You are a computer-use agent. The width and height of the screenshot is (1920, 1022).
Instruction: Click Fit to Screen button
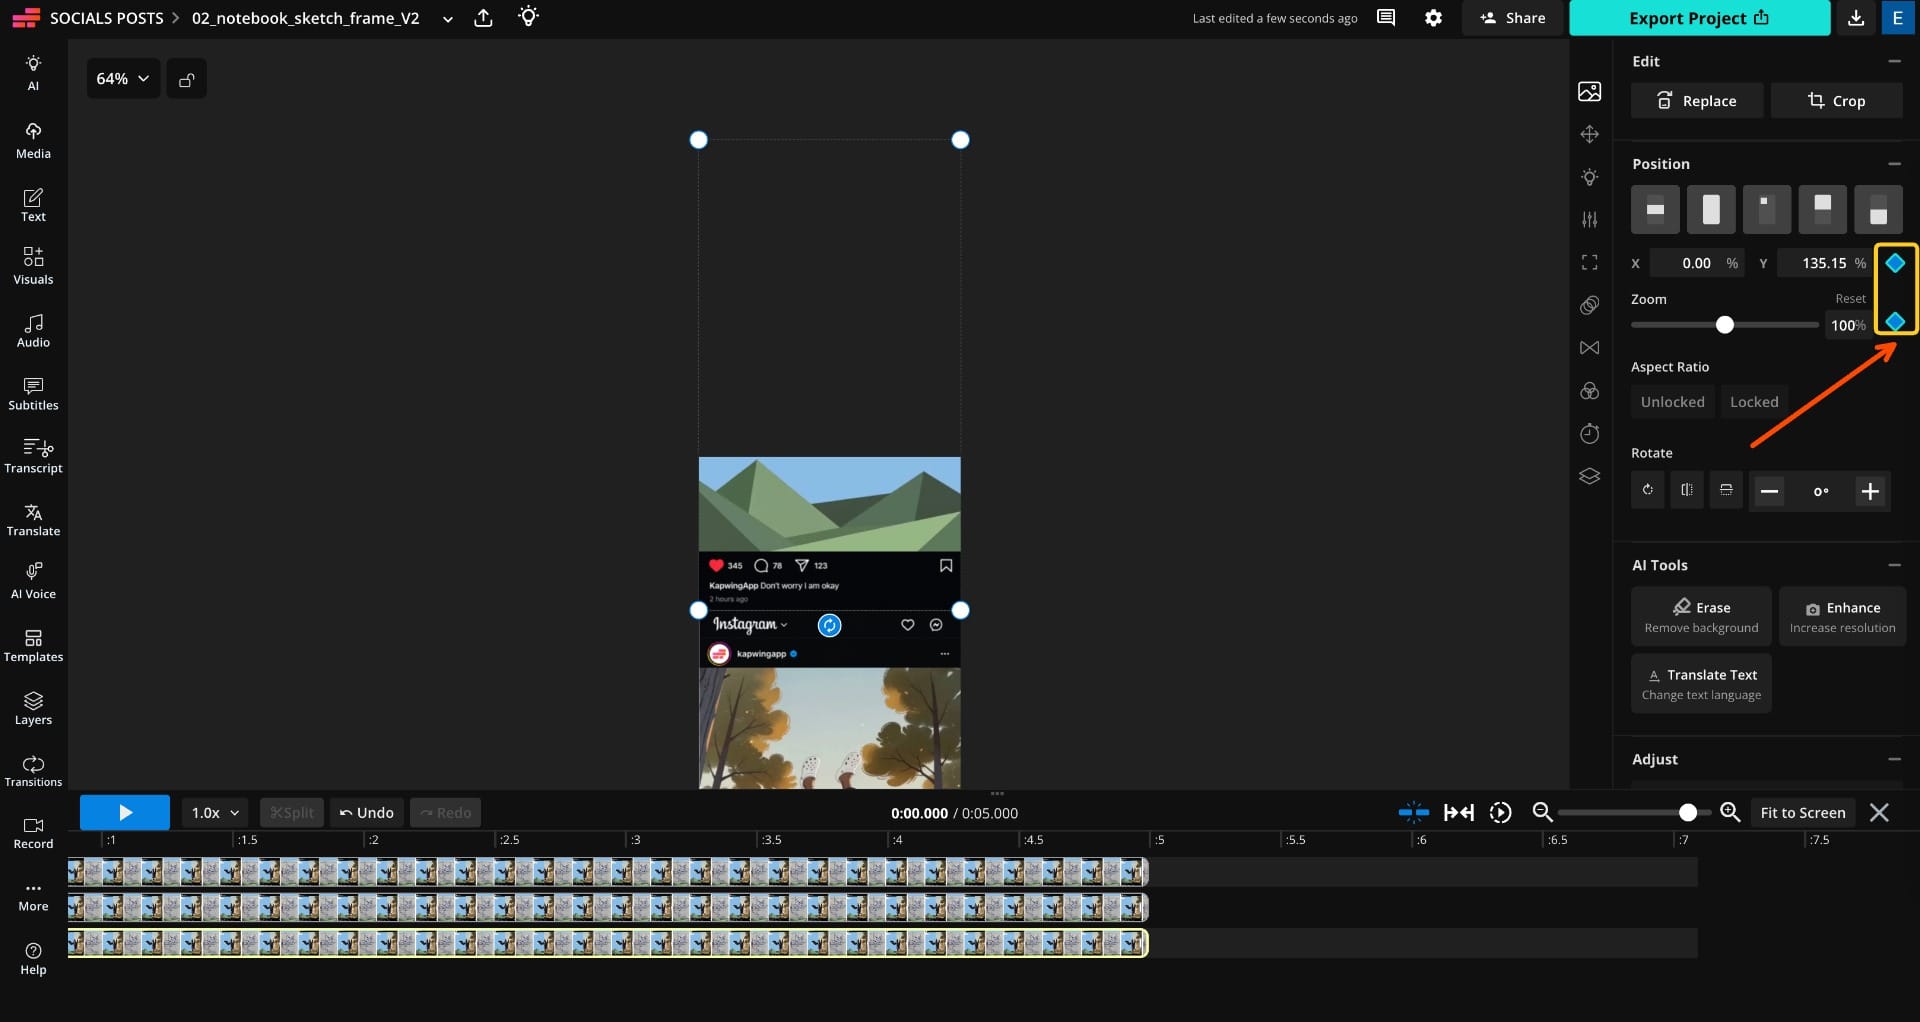(x=1803, y=813)
